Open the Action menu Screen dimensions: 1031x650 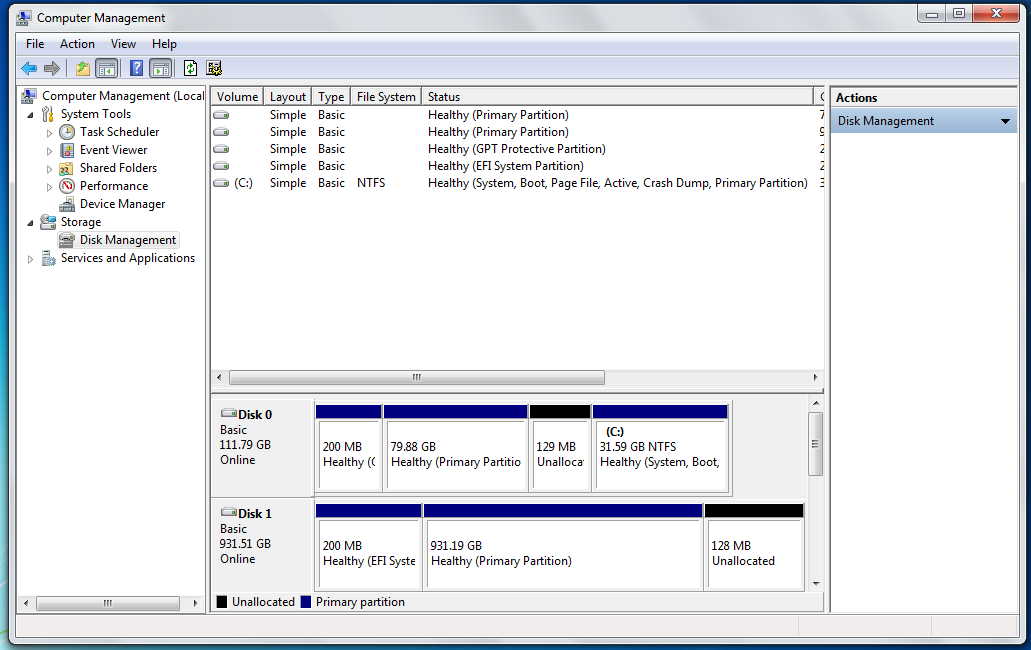point(77,44)
